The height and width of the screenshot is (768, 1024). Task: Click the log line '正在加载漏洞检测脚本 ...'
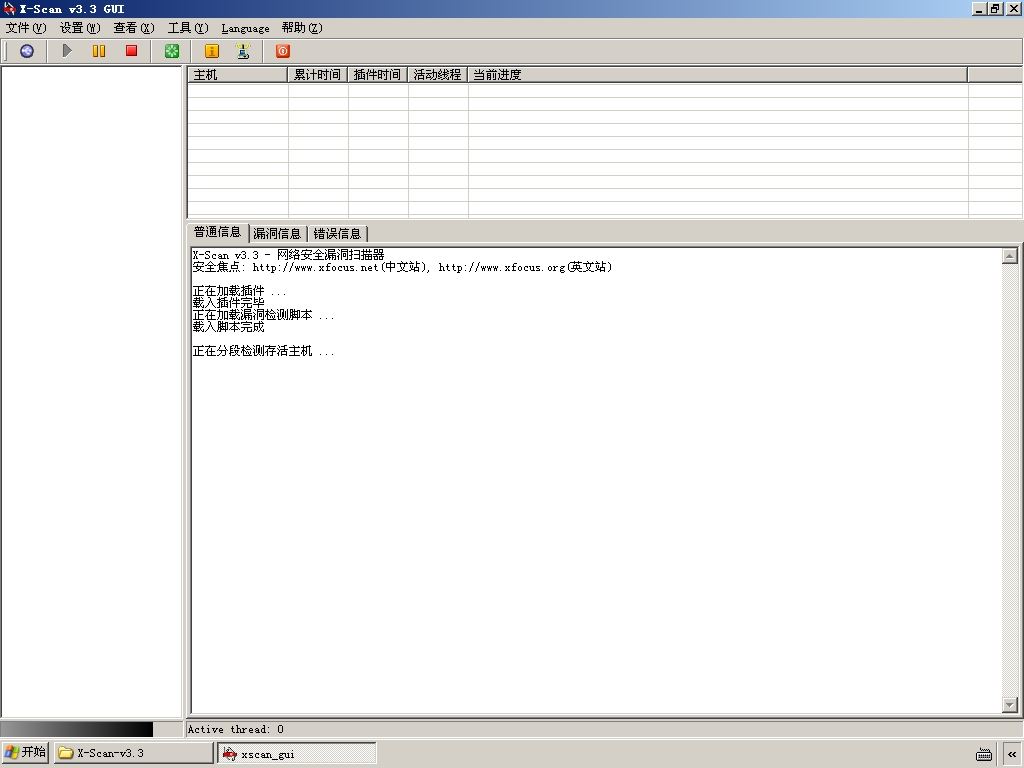tap(263, 315)
